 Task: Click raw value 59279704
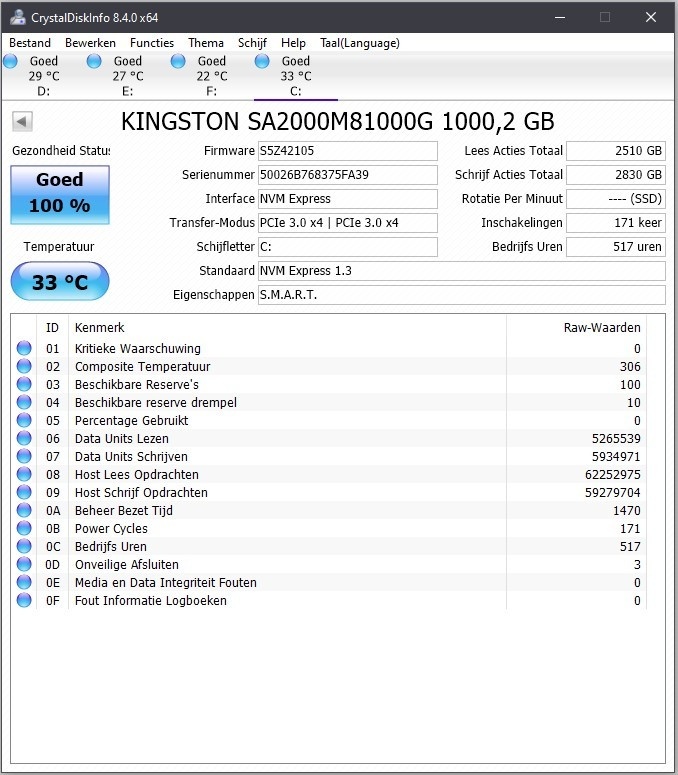point(612,492)
